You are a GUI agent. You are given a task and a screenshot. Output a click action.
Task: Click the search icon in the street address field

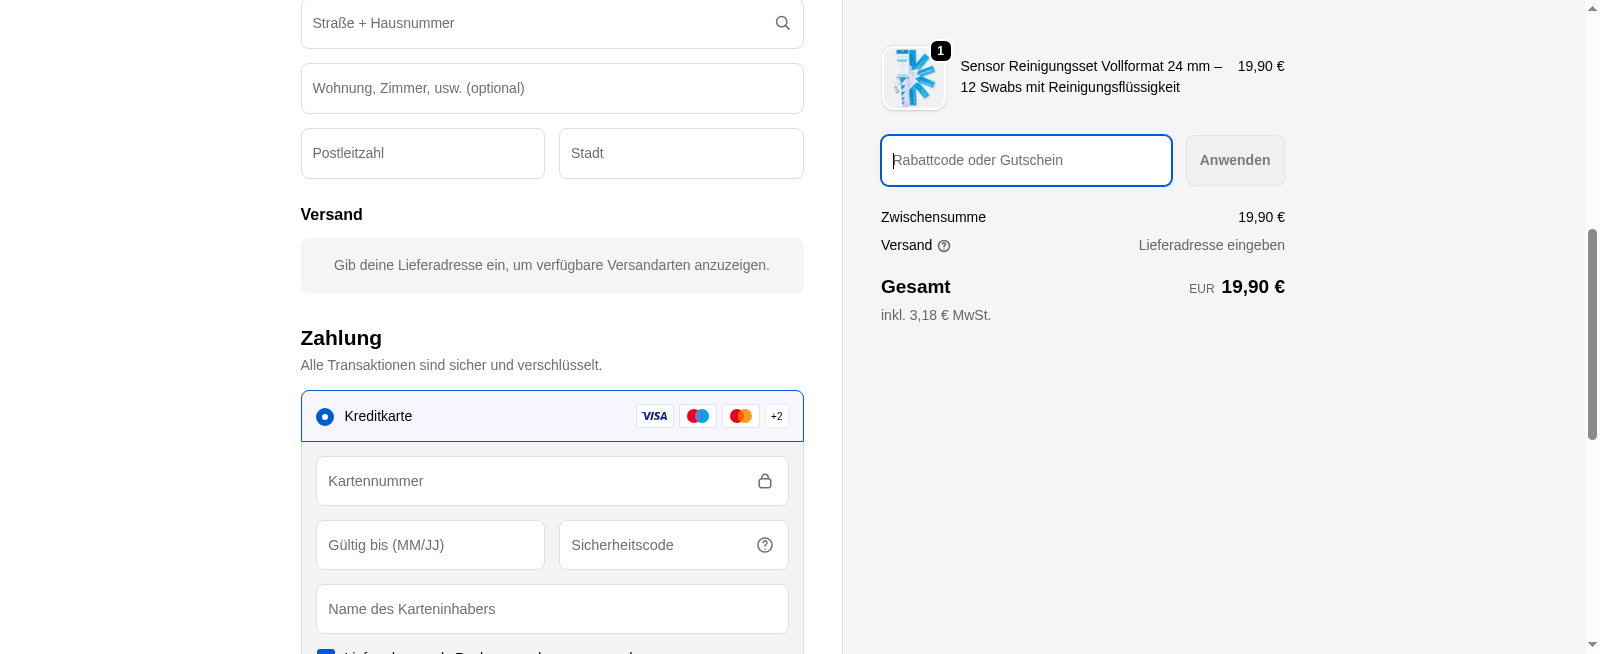[x=782, y=23]
